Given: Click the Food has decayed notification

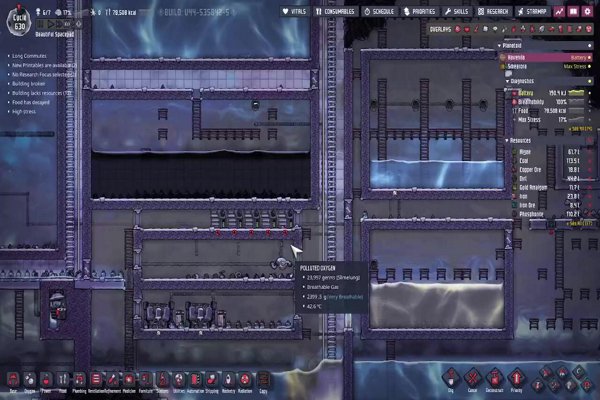Looking at the screenshot, I should (x=31, y=103).
